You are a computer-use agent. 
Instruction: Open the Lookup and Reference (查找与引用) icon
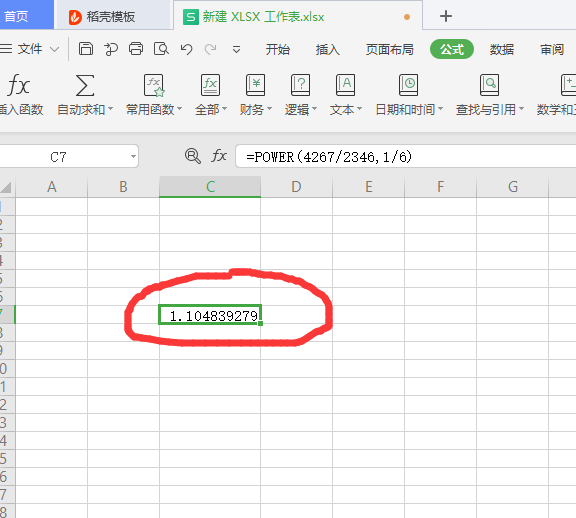point(489,85)
